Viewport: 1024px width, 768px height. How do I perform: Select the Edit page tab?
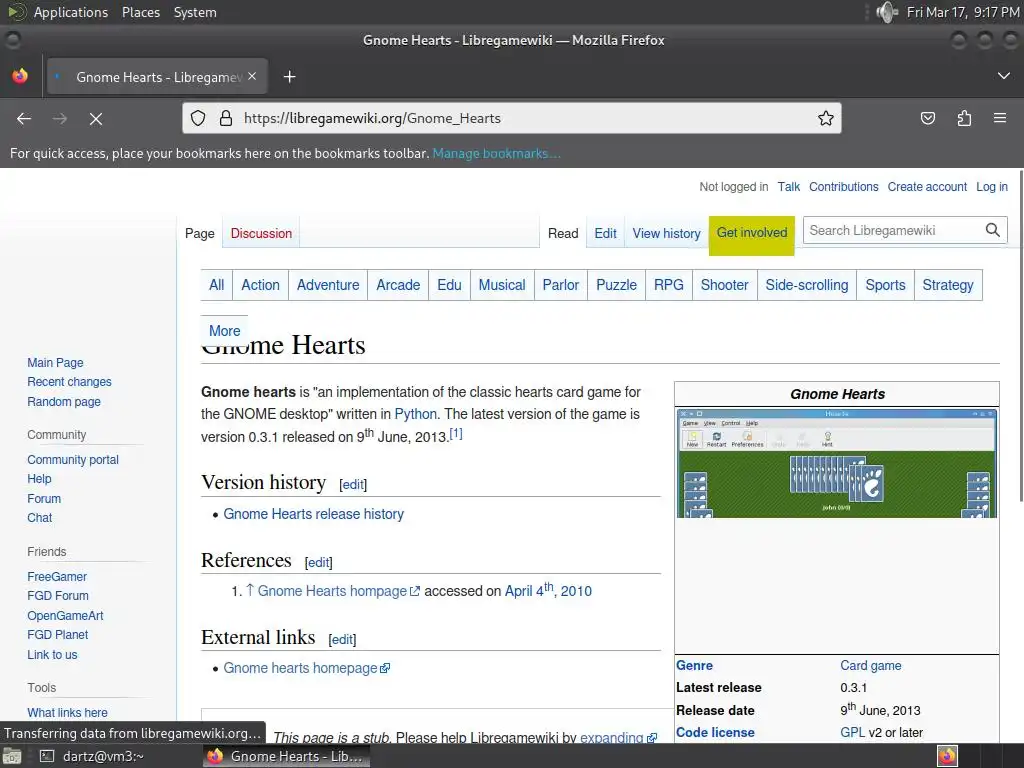[605, 233]
